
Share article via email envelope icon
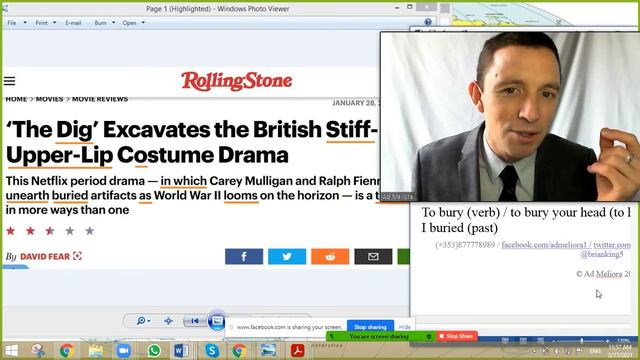click(x=373, y=256)
